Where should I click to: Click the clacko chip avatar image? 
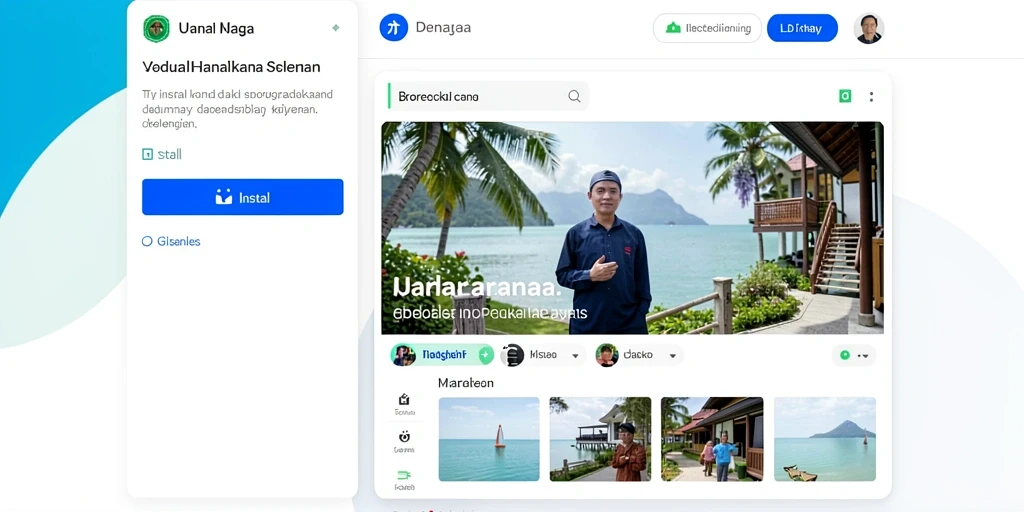coord(607,355)
